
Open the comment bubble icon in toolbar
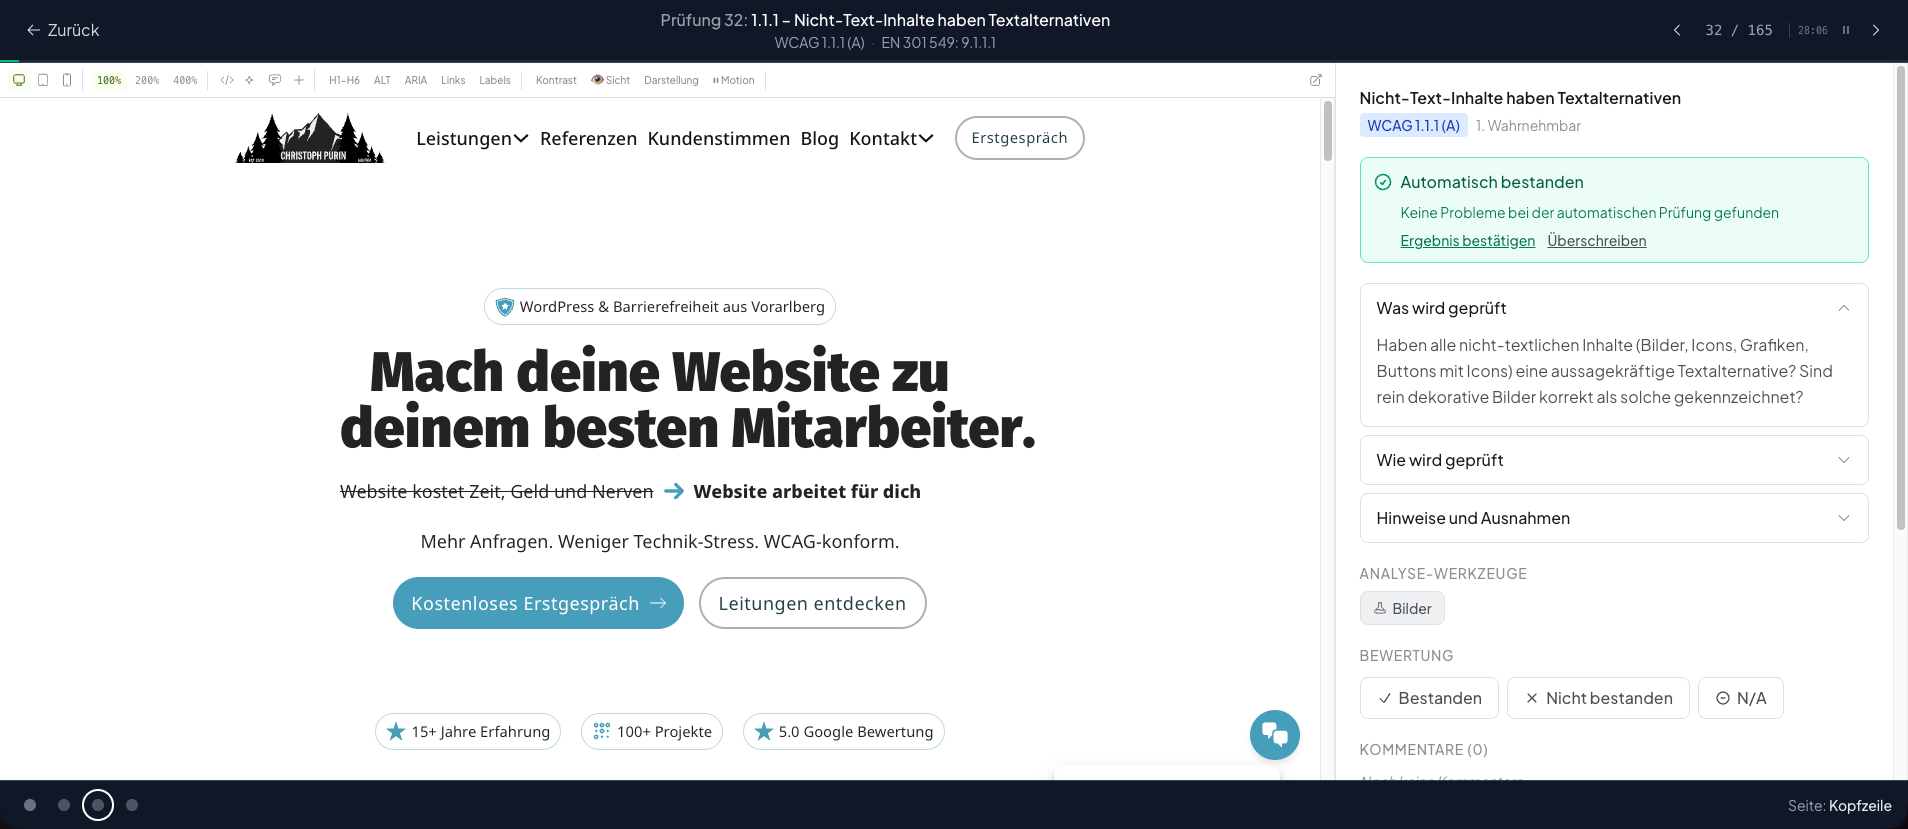[x=274, y=80]
